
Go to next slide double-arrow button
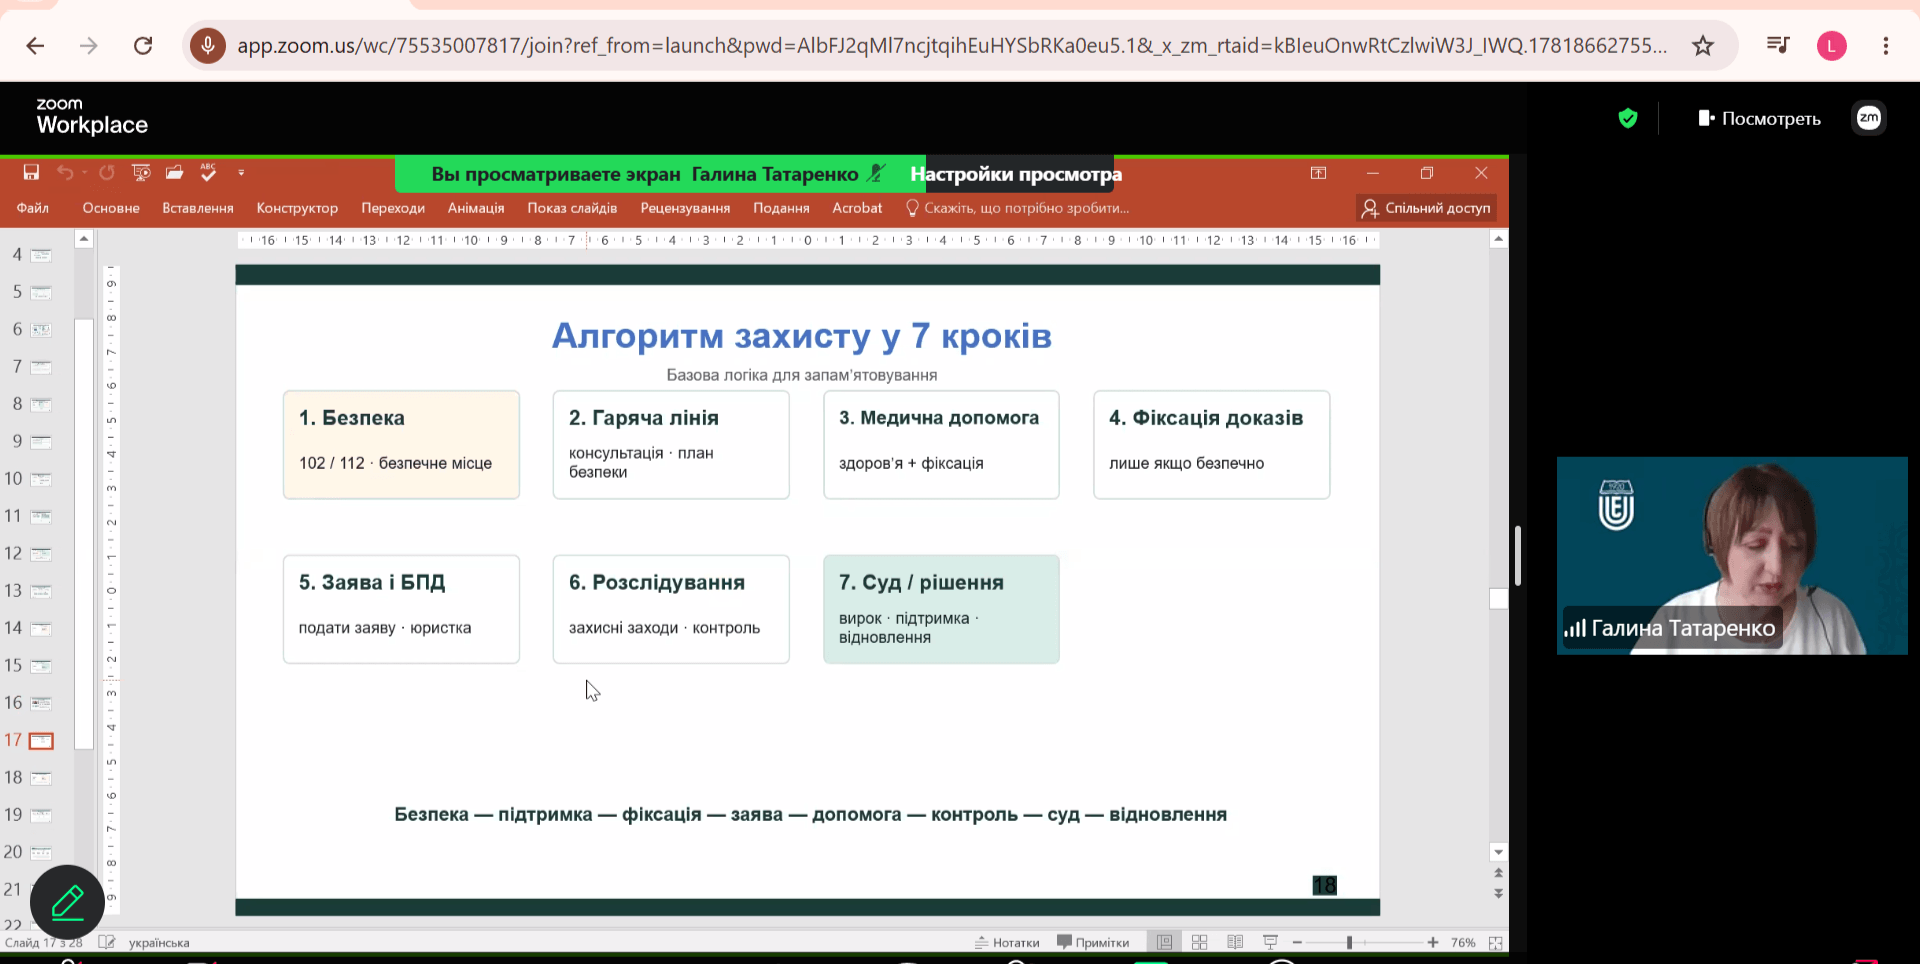1498,893
